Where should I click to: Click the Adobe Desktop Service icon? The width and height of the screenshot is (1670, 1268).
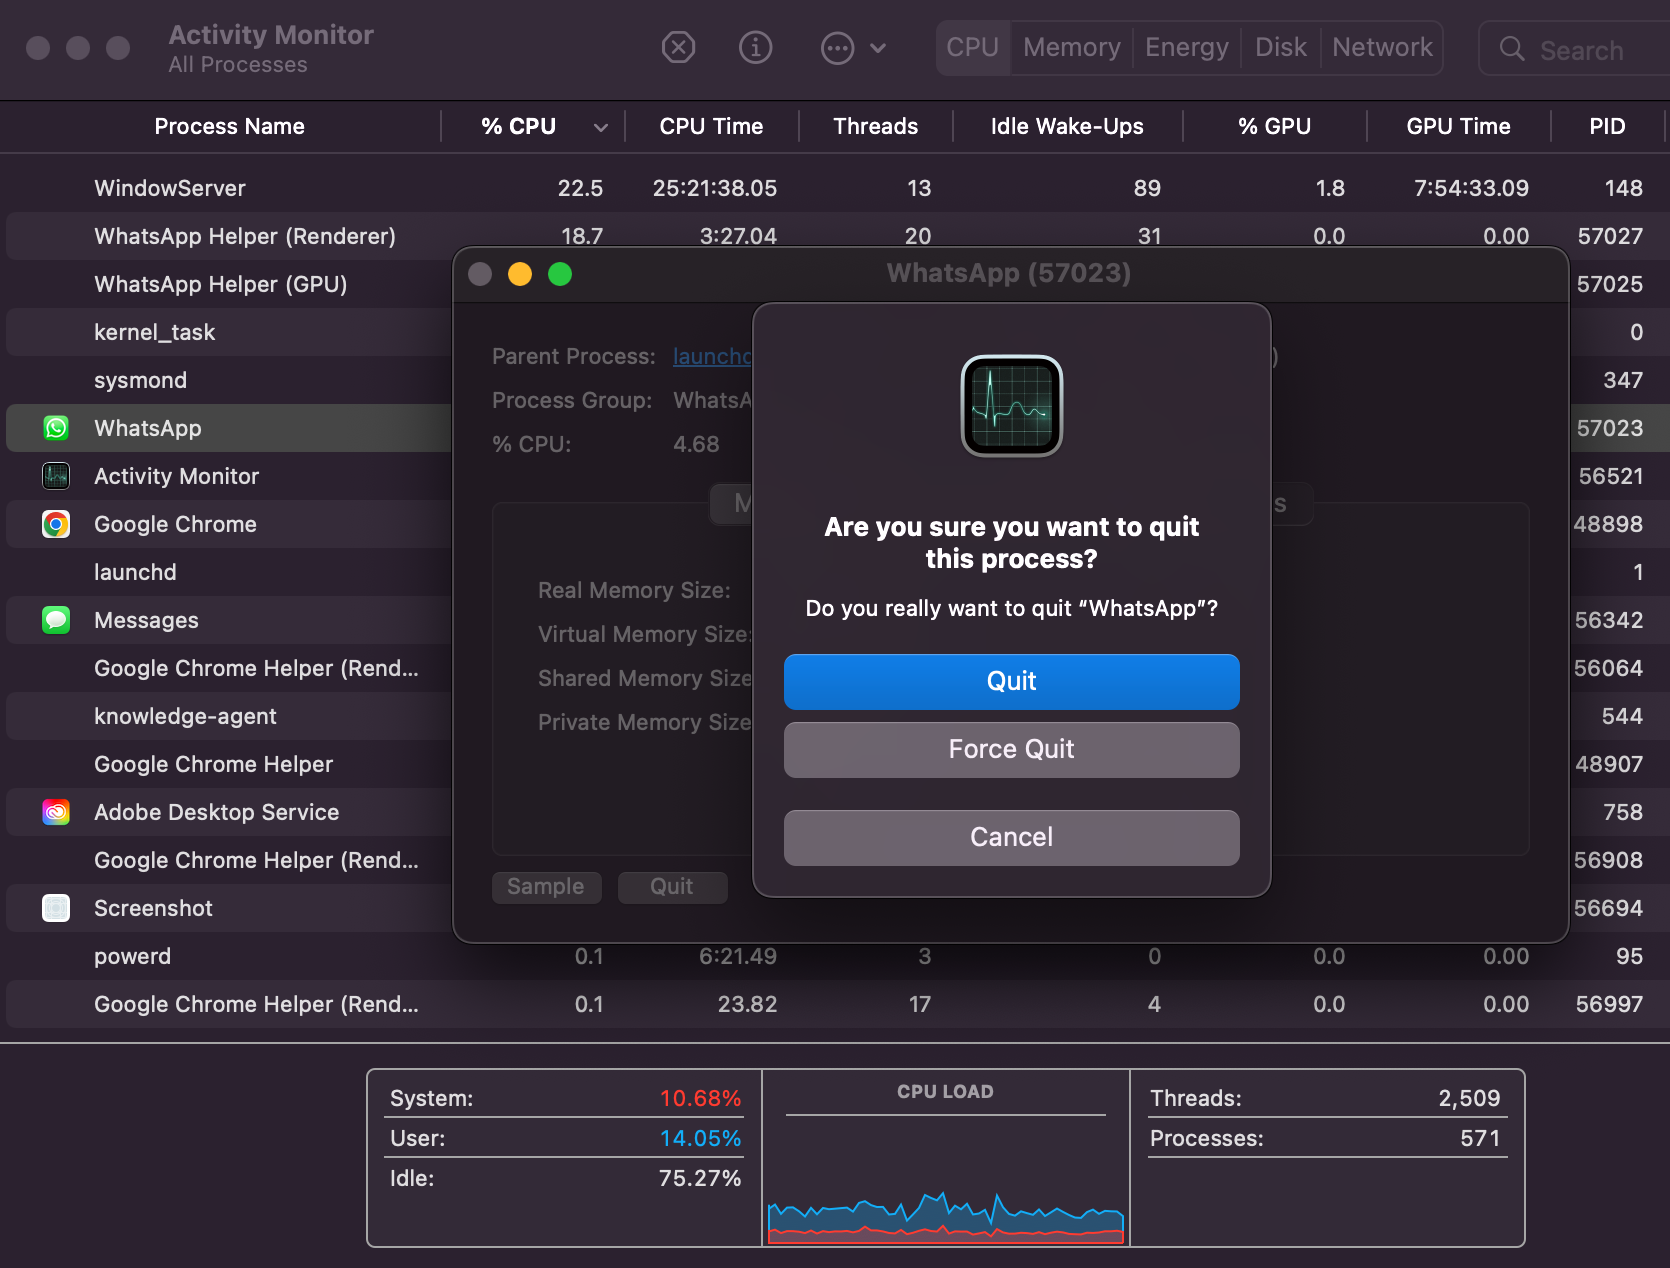(56, 812)
